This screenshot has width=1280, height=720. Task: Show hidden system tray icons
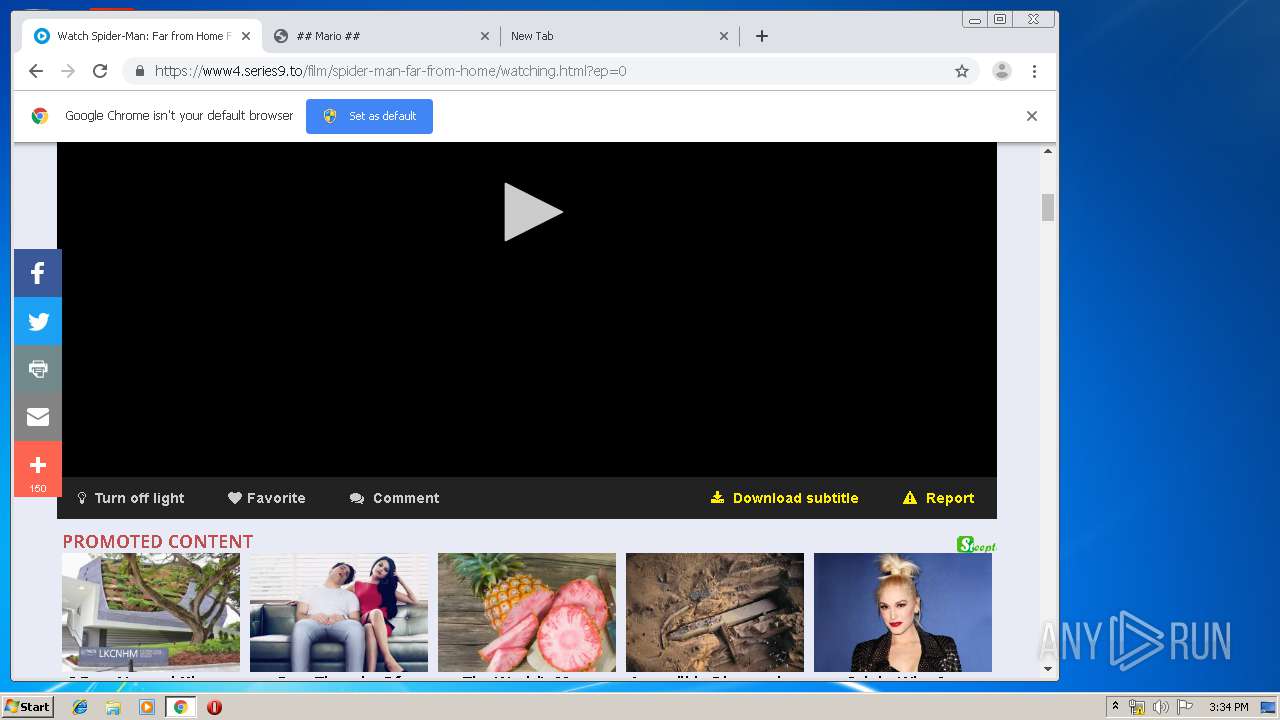pos(1115,707)
